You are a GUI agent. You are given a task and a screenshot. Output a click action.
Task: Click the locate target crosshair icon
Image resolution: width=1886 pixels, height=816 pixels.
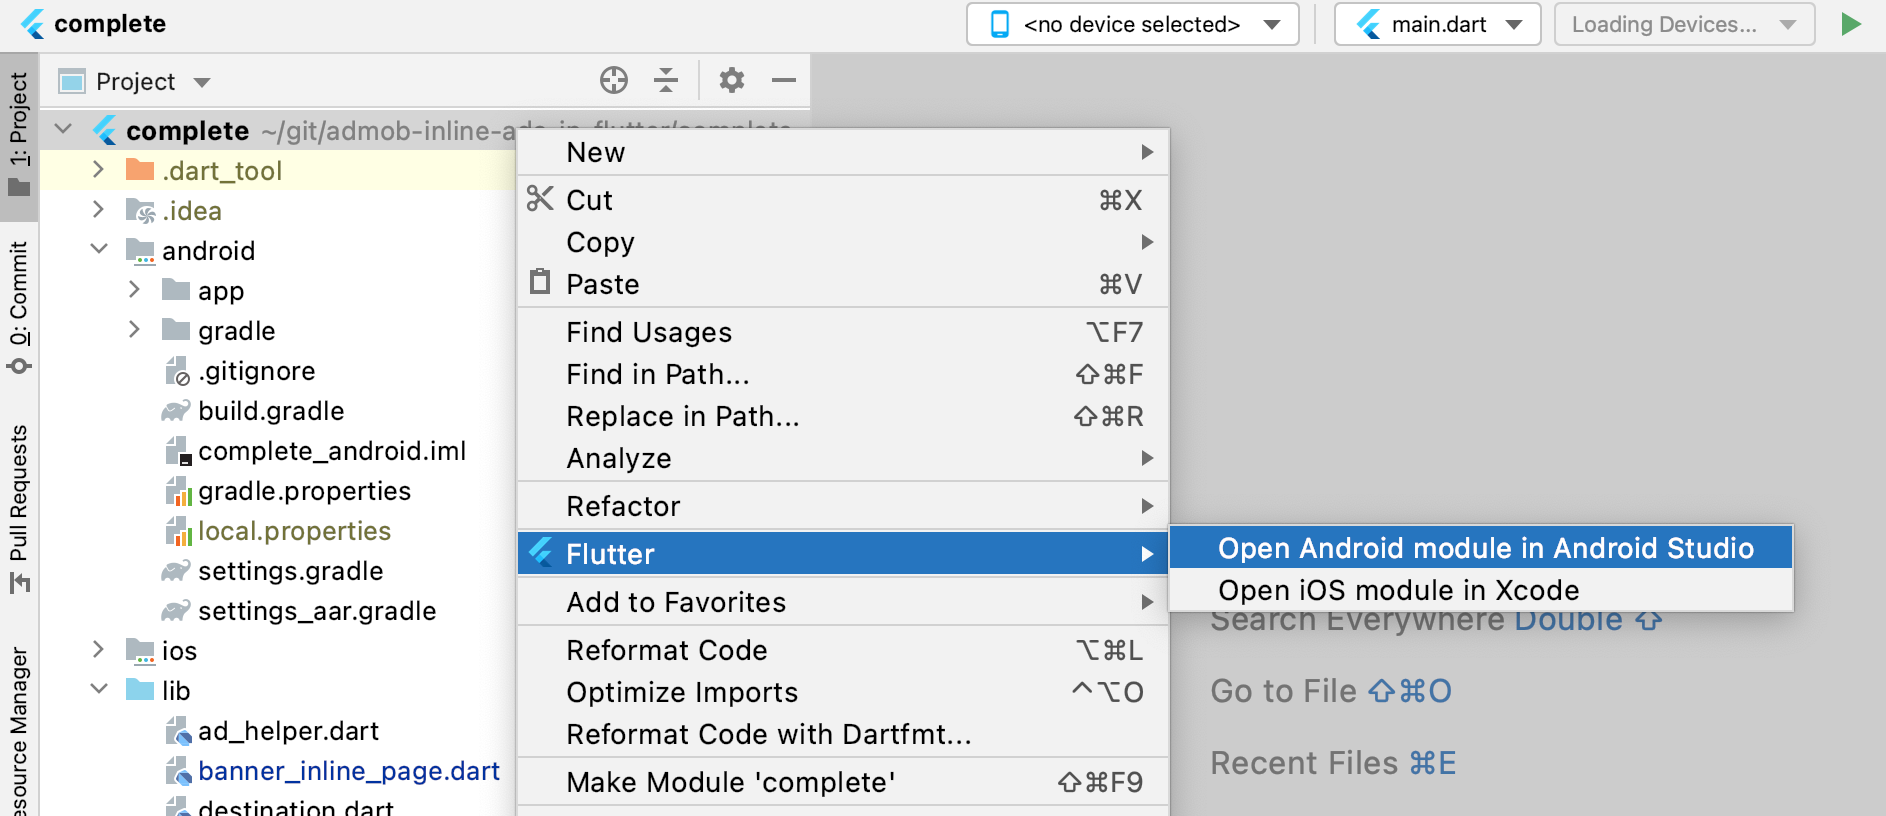click(x=614, y=80)
